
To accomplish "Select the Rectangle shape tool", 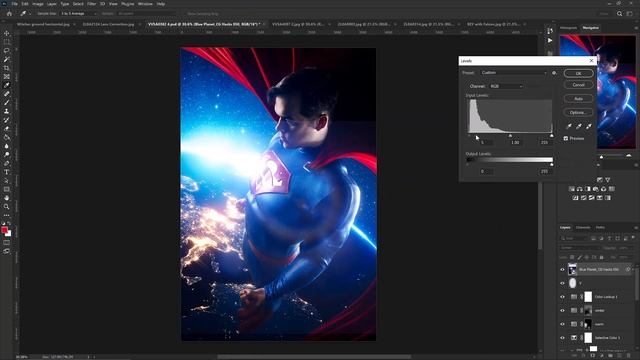I will (x=7, y=189).
